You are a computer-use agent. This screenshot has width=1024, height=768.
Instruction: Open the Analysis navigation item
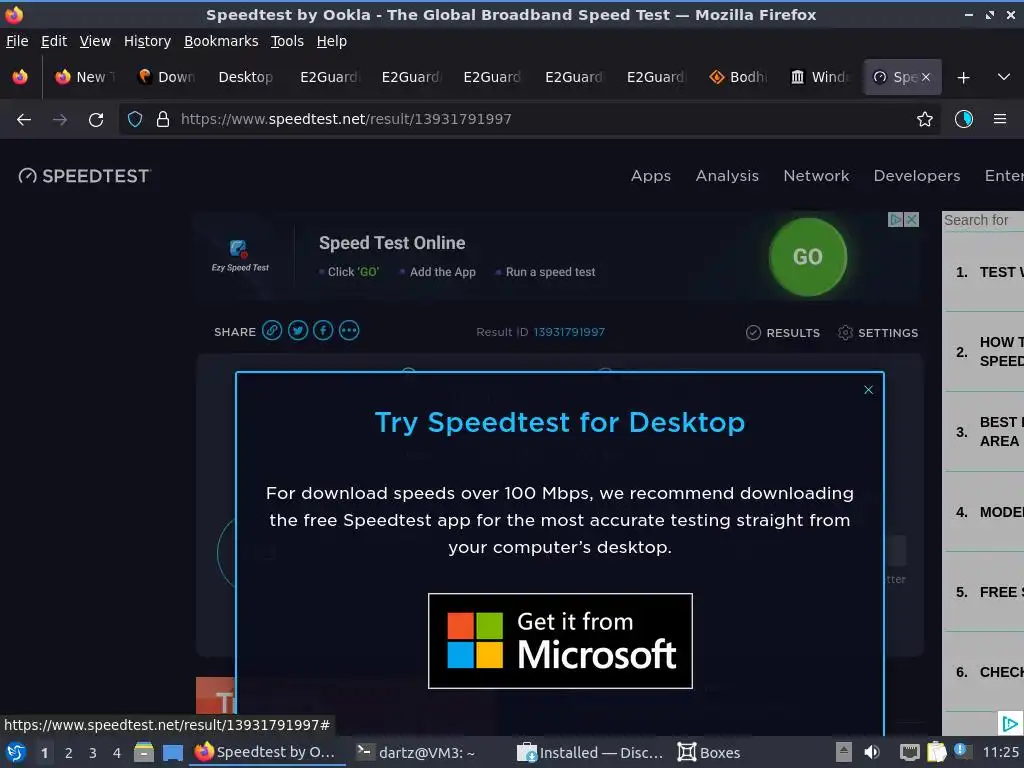coord(727,176)
